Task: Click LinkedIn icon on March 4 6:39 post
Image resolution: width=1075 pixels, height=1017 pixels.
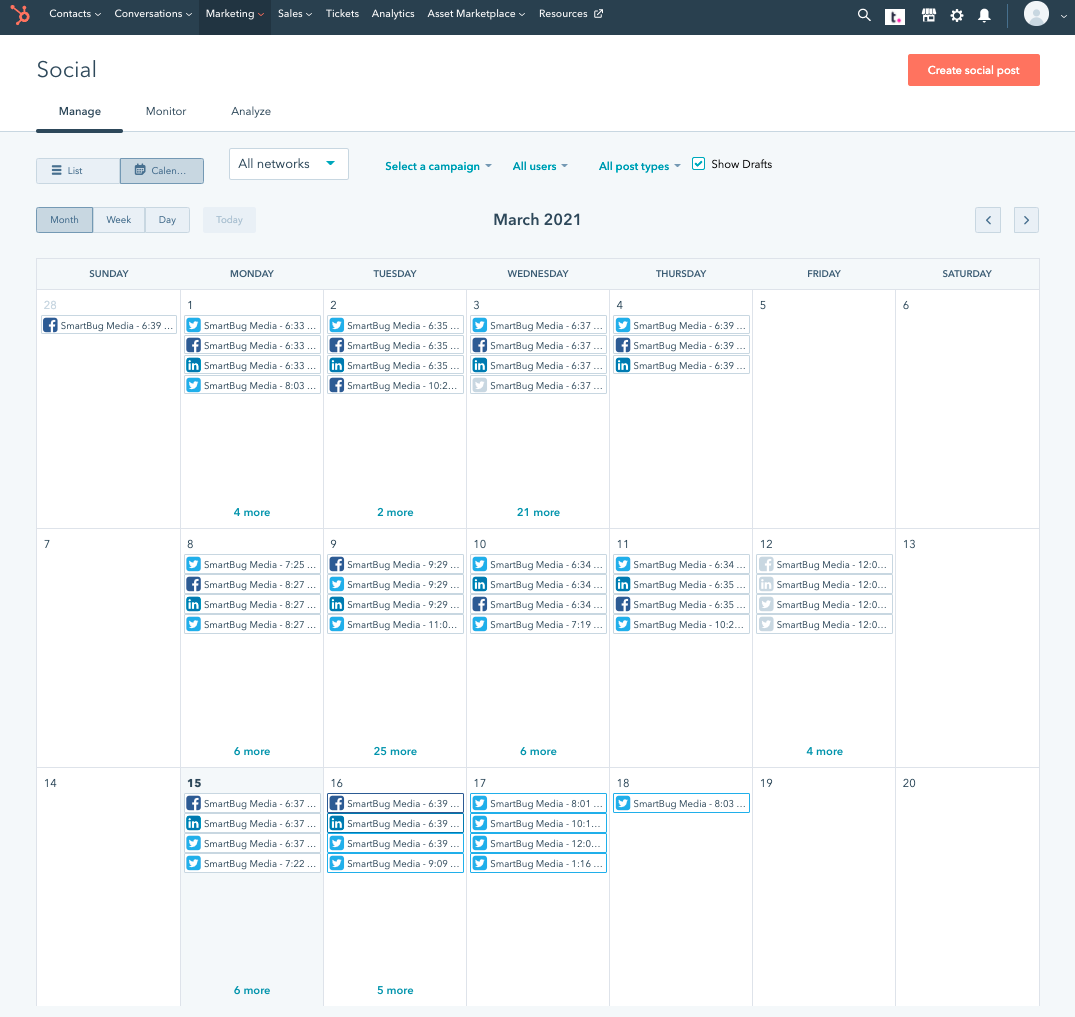Action: 623,366
